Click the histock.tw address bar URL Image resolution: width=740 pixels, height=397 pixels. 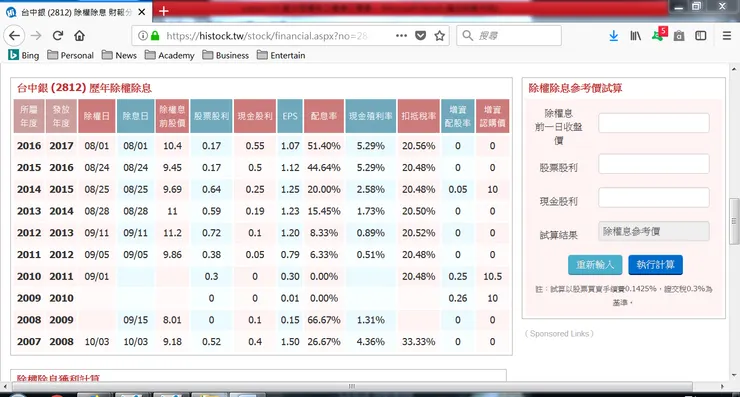tap(267, 36)
